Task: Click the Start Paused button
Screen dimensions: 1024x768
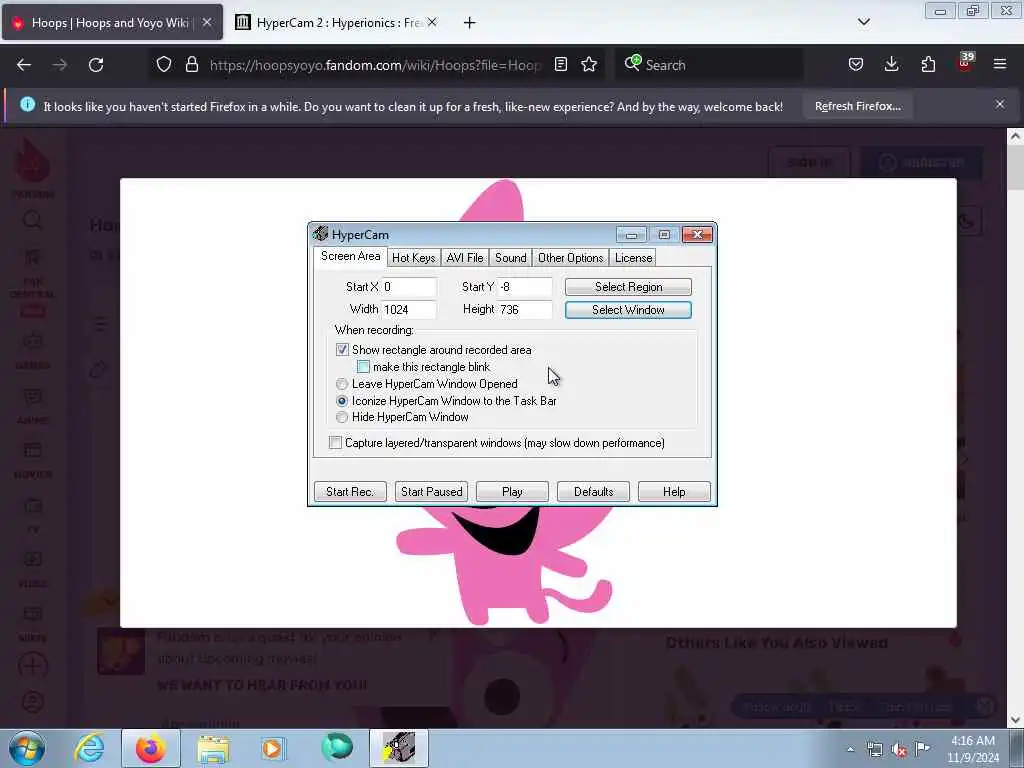Action: click(x=432, y=492)
